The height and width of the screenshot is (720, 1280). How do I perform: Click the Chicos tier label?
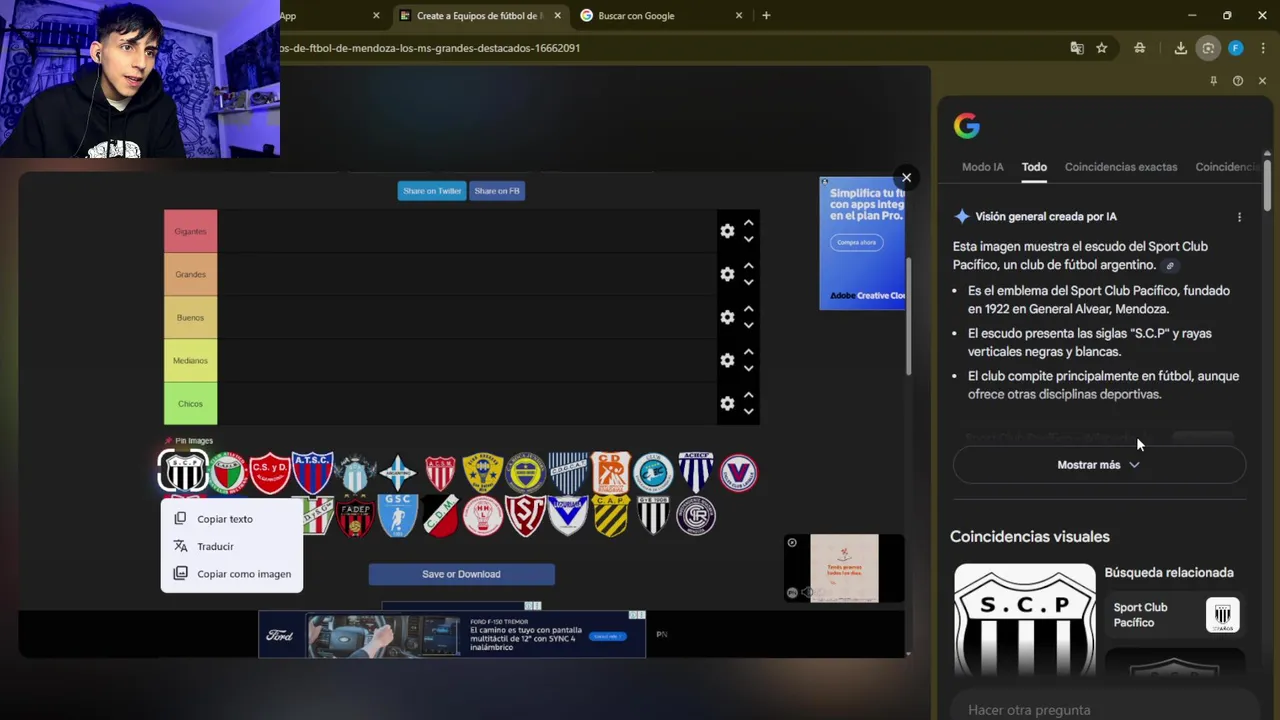[x=190, y=403]
